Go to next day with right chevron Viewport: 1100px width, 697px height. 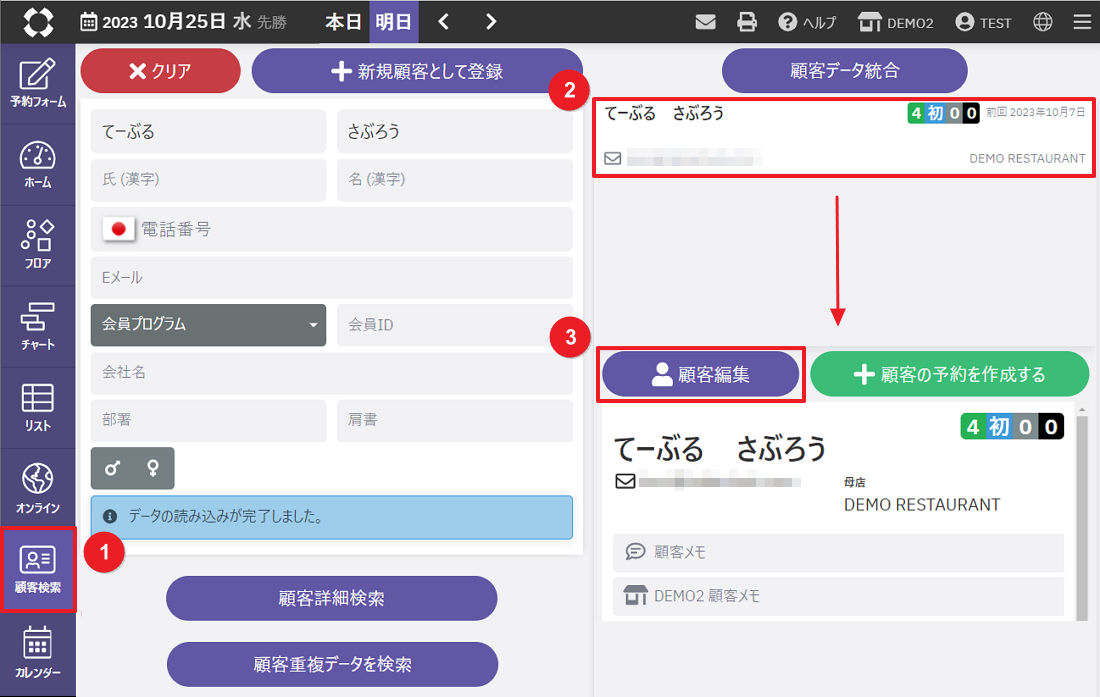click(x=490, y=22)
